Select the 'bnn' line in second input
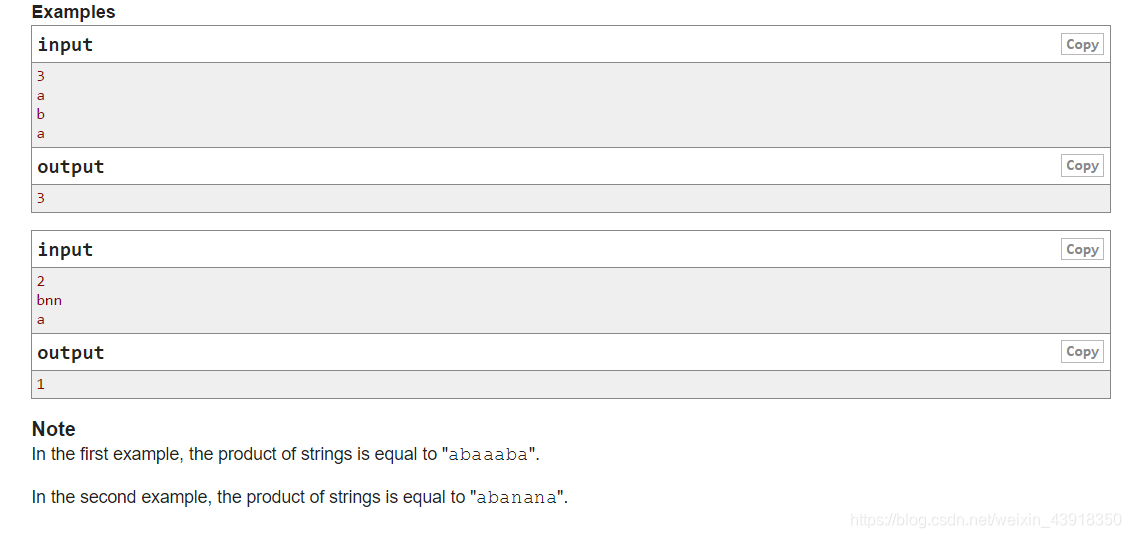The image size is (1131, 538). tap(49, 300)
